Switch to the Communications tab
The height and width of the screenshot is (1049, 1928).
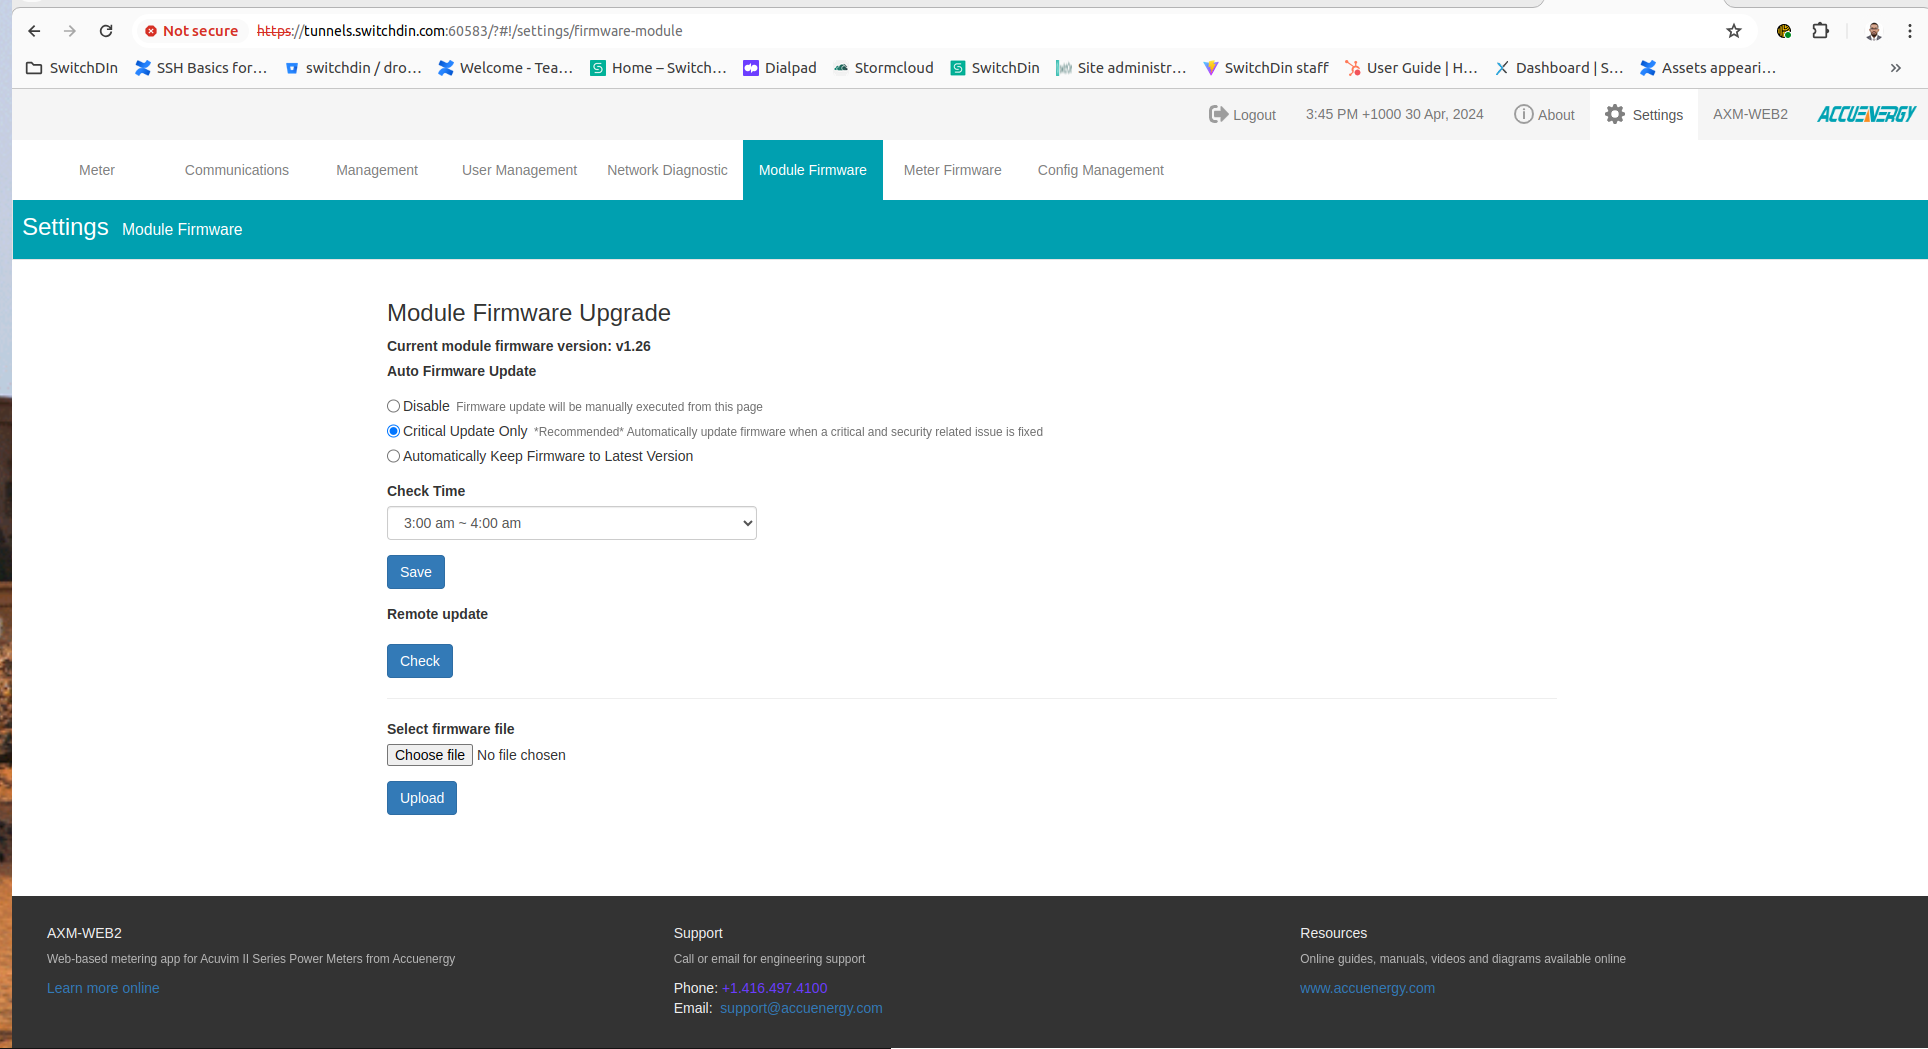237,170
